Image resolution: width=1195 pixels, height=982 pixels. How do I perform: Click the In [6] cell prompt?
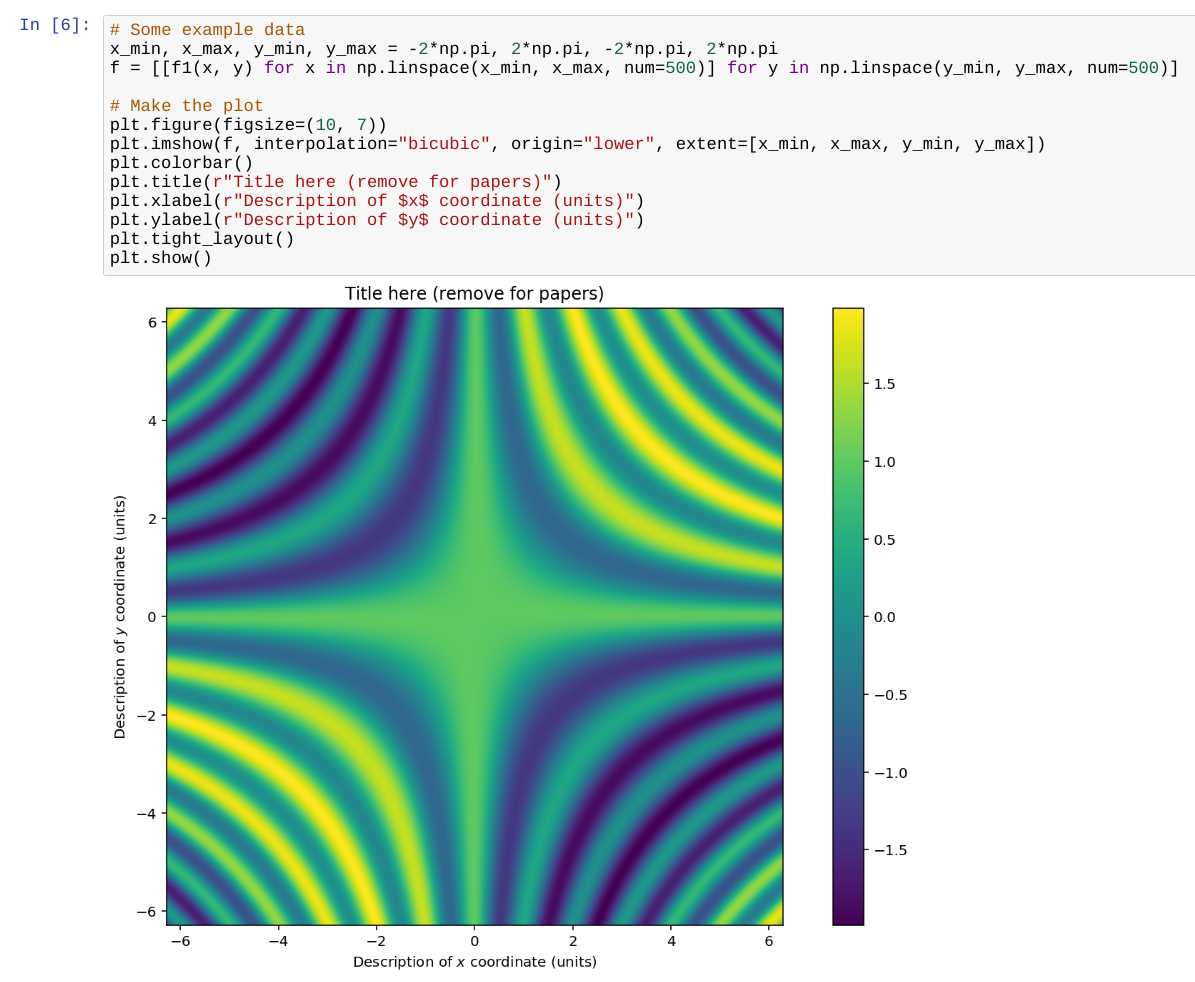54,25
